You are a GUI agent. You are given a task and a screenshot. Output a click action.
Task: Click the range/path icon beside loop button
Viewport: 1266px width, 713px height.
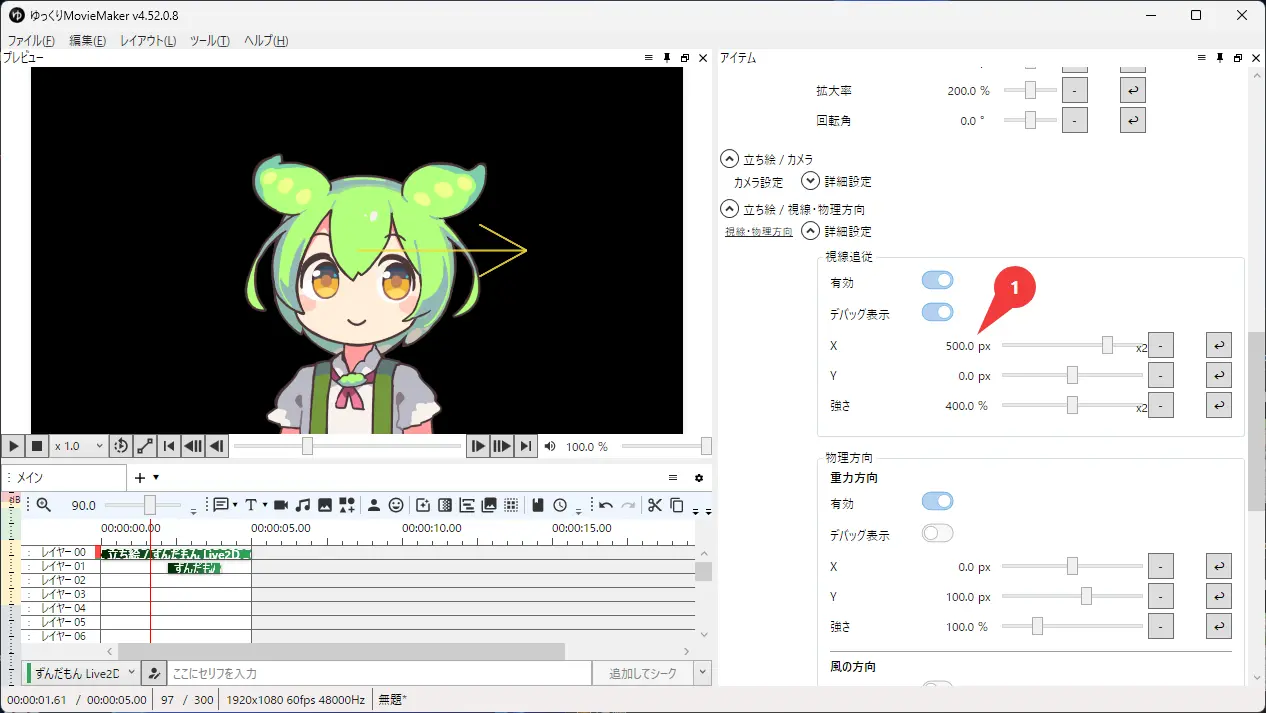145,446
